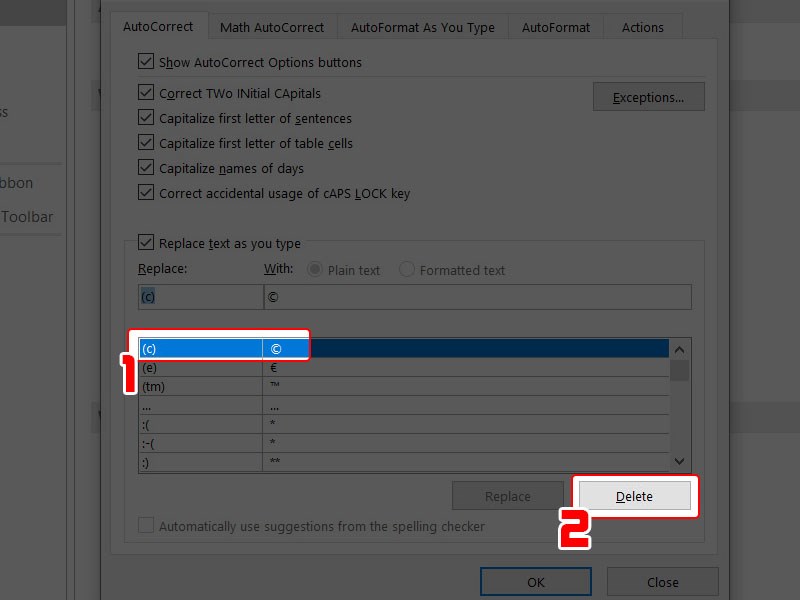Screen dimensions: 800x600
Task: Click the Replace text input field
Action: (x=200, y=297)
